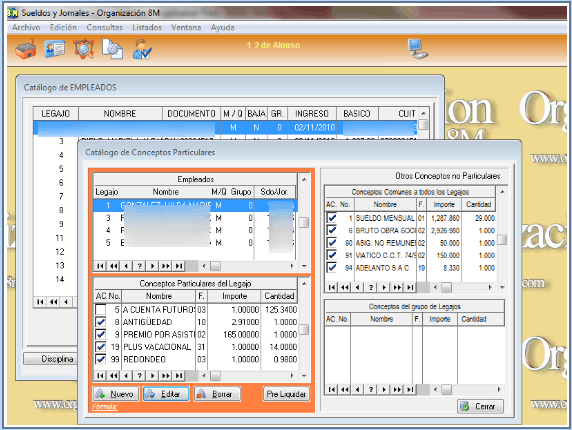
Task: Select the person with checkmark toolbar icon
Action: click(142, 49)
